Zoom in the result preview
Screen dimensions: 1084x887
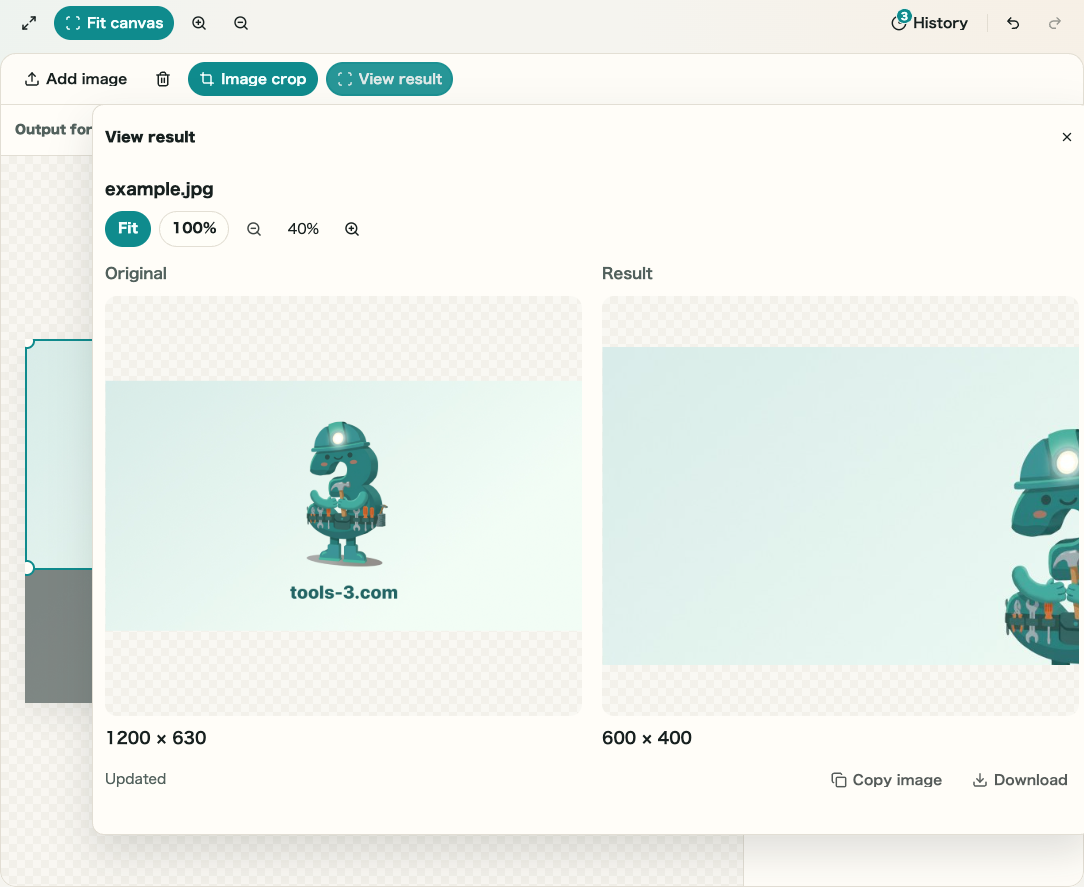(352, 229)
